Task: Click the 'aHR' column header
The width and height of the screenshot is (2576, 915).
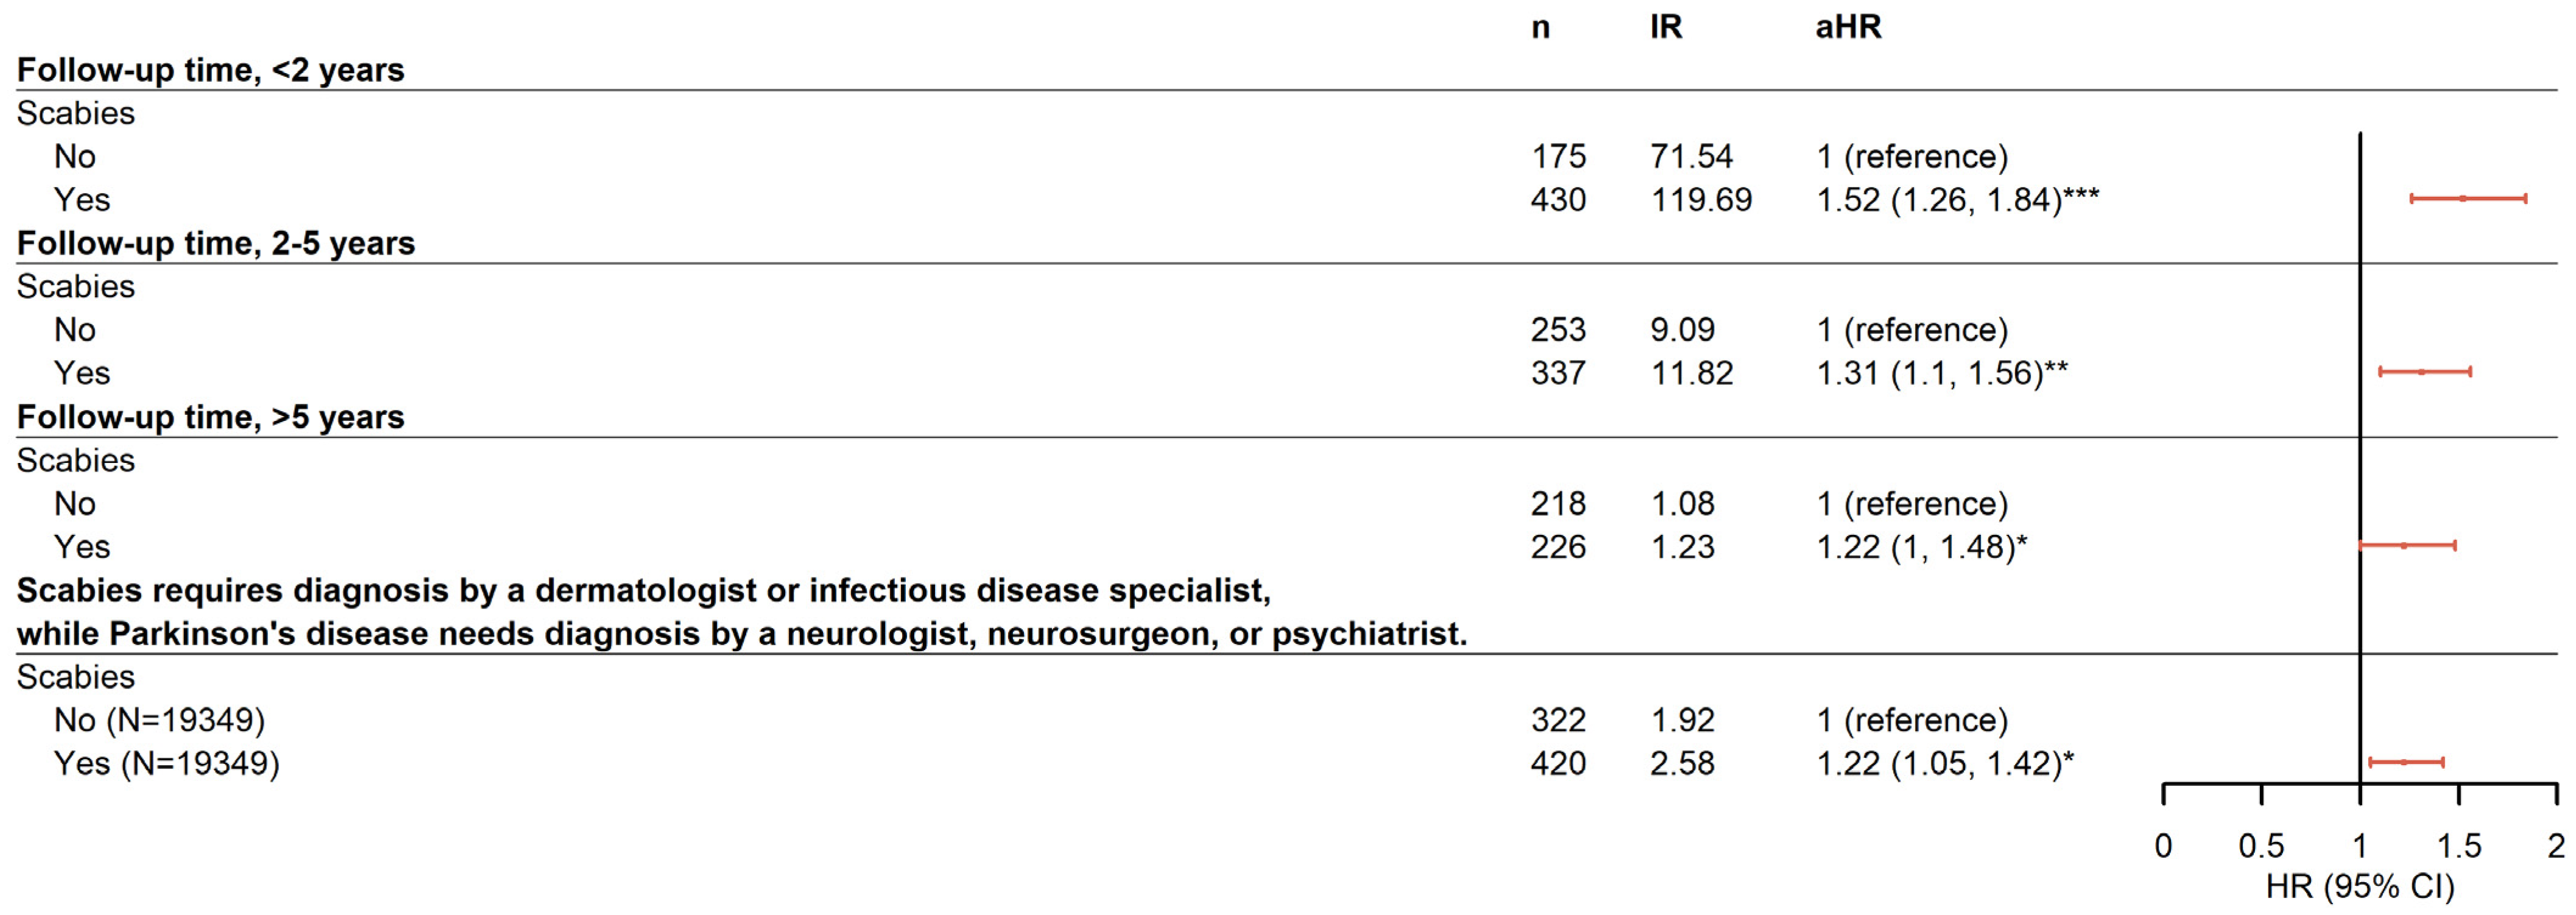Action: [1848, 27]
